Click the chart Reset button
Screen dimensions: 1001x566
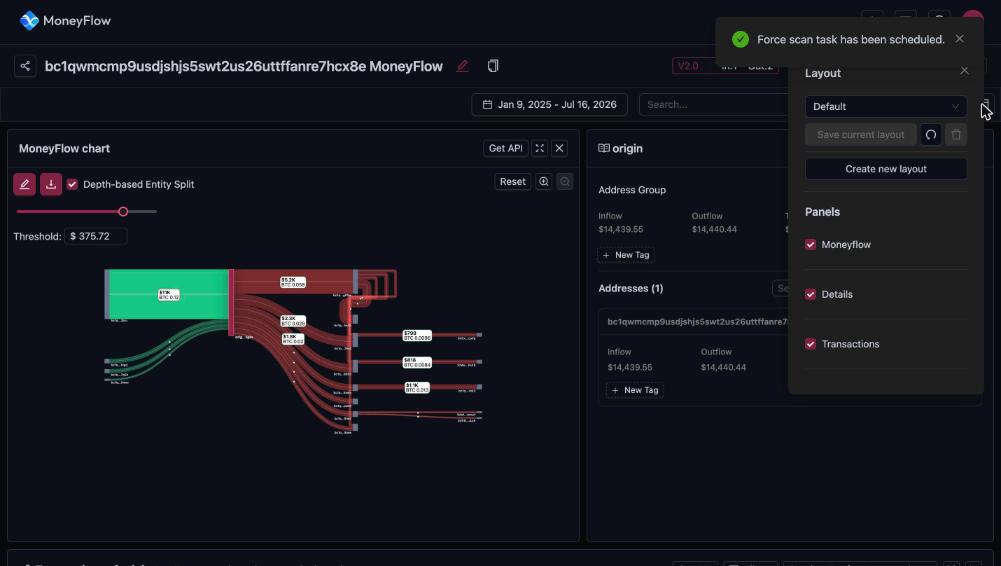tap(513, 182)
